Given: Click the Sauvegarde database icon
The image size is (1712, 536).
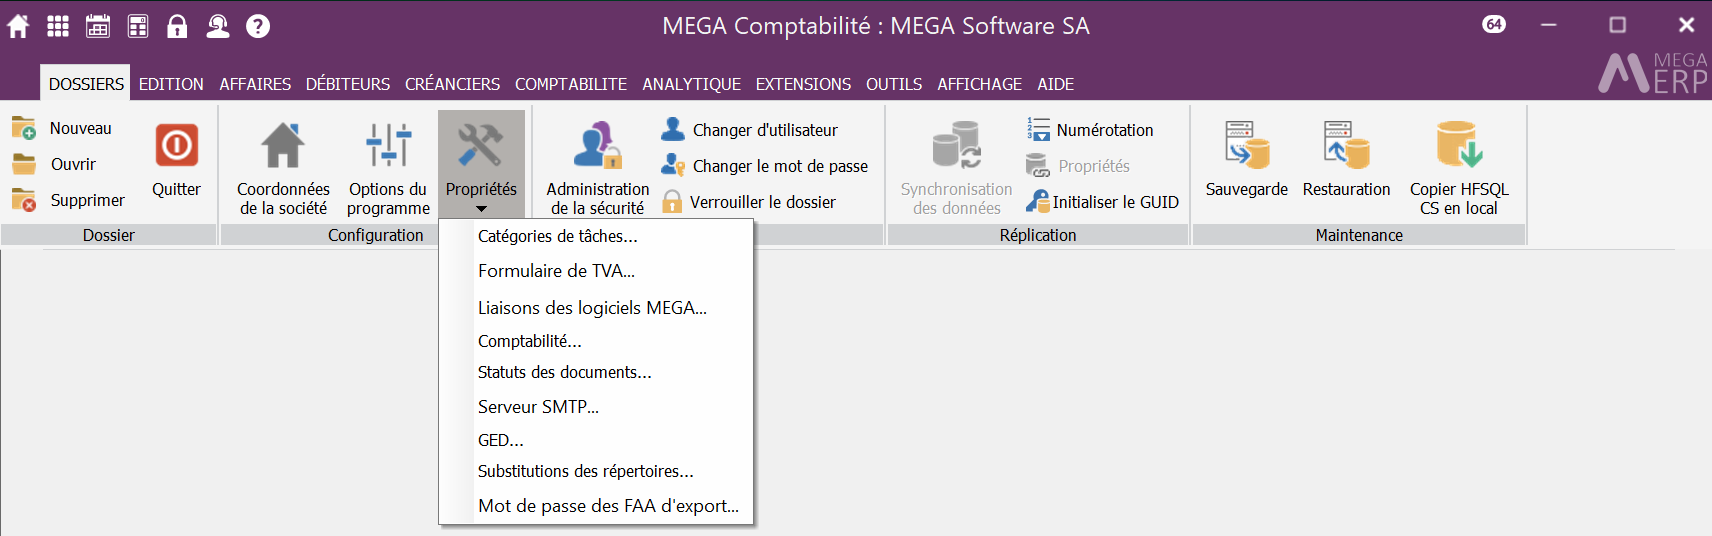Looking at the screenshot, I should [x=1246, y=146].
